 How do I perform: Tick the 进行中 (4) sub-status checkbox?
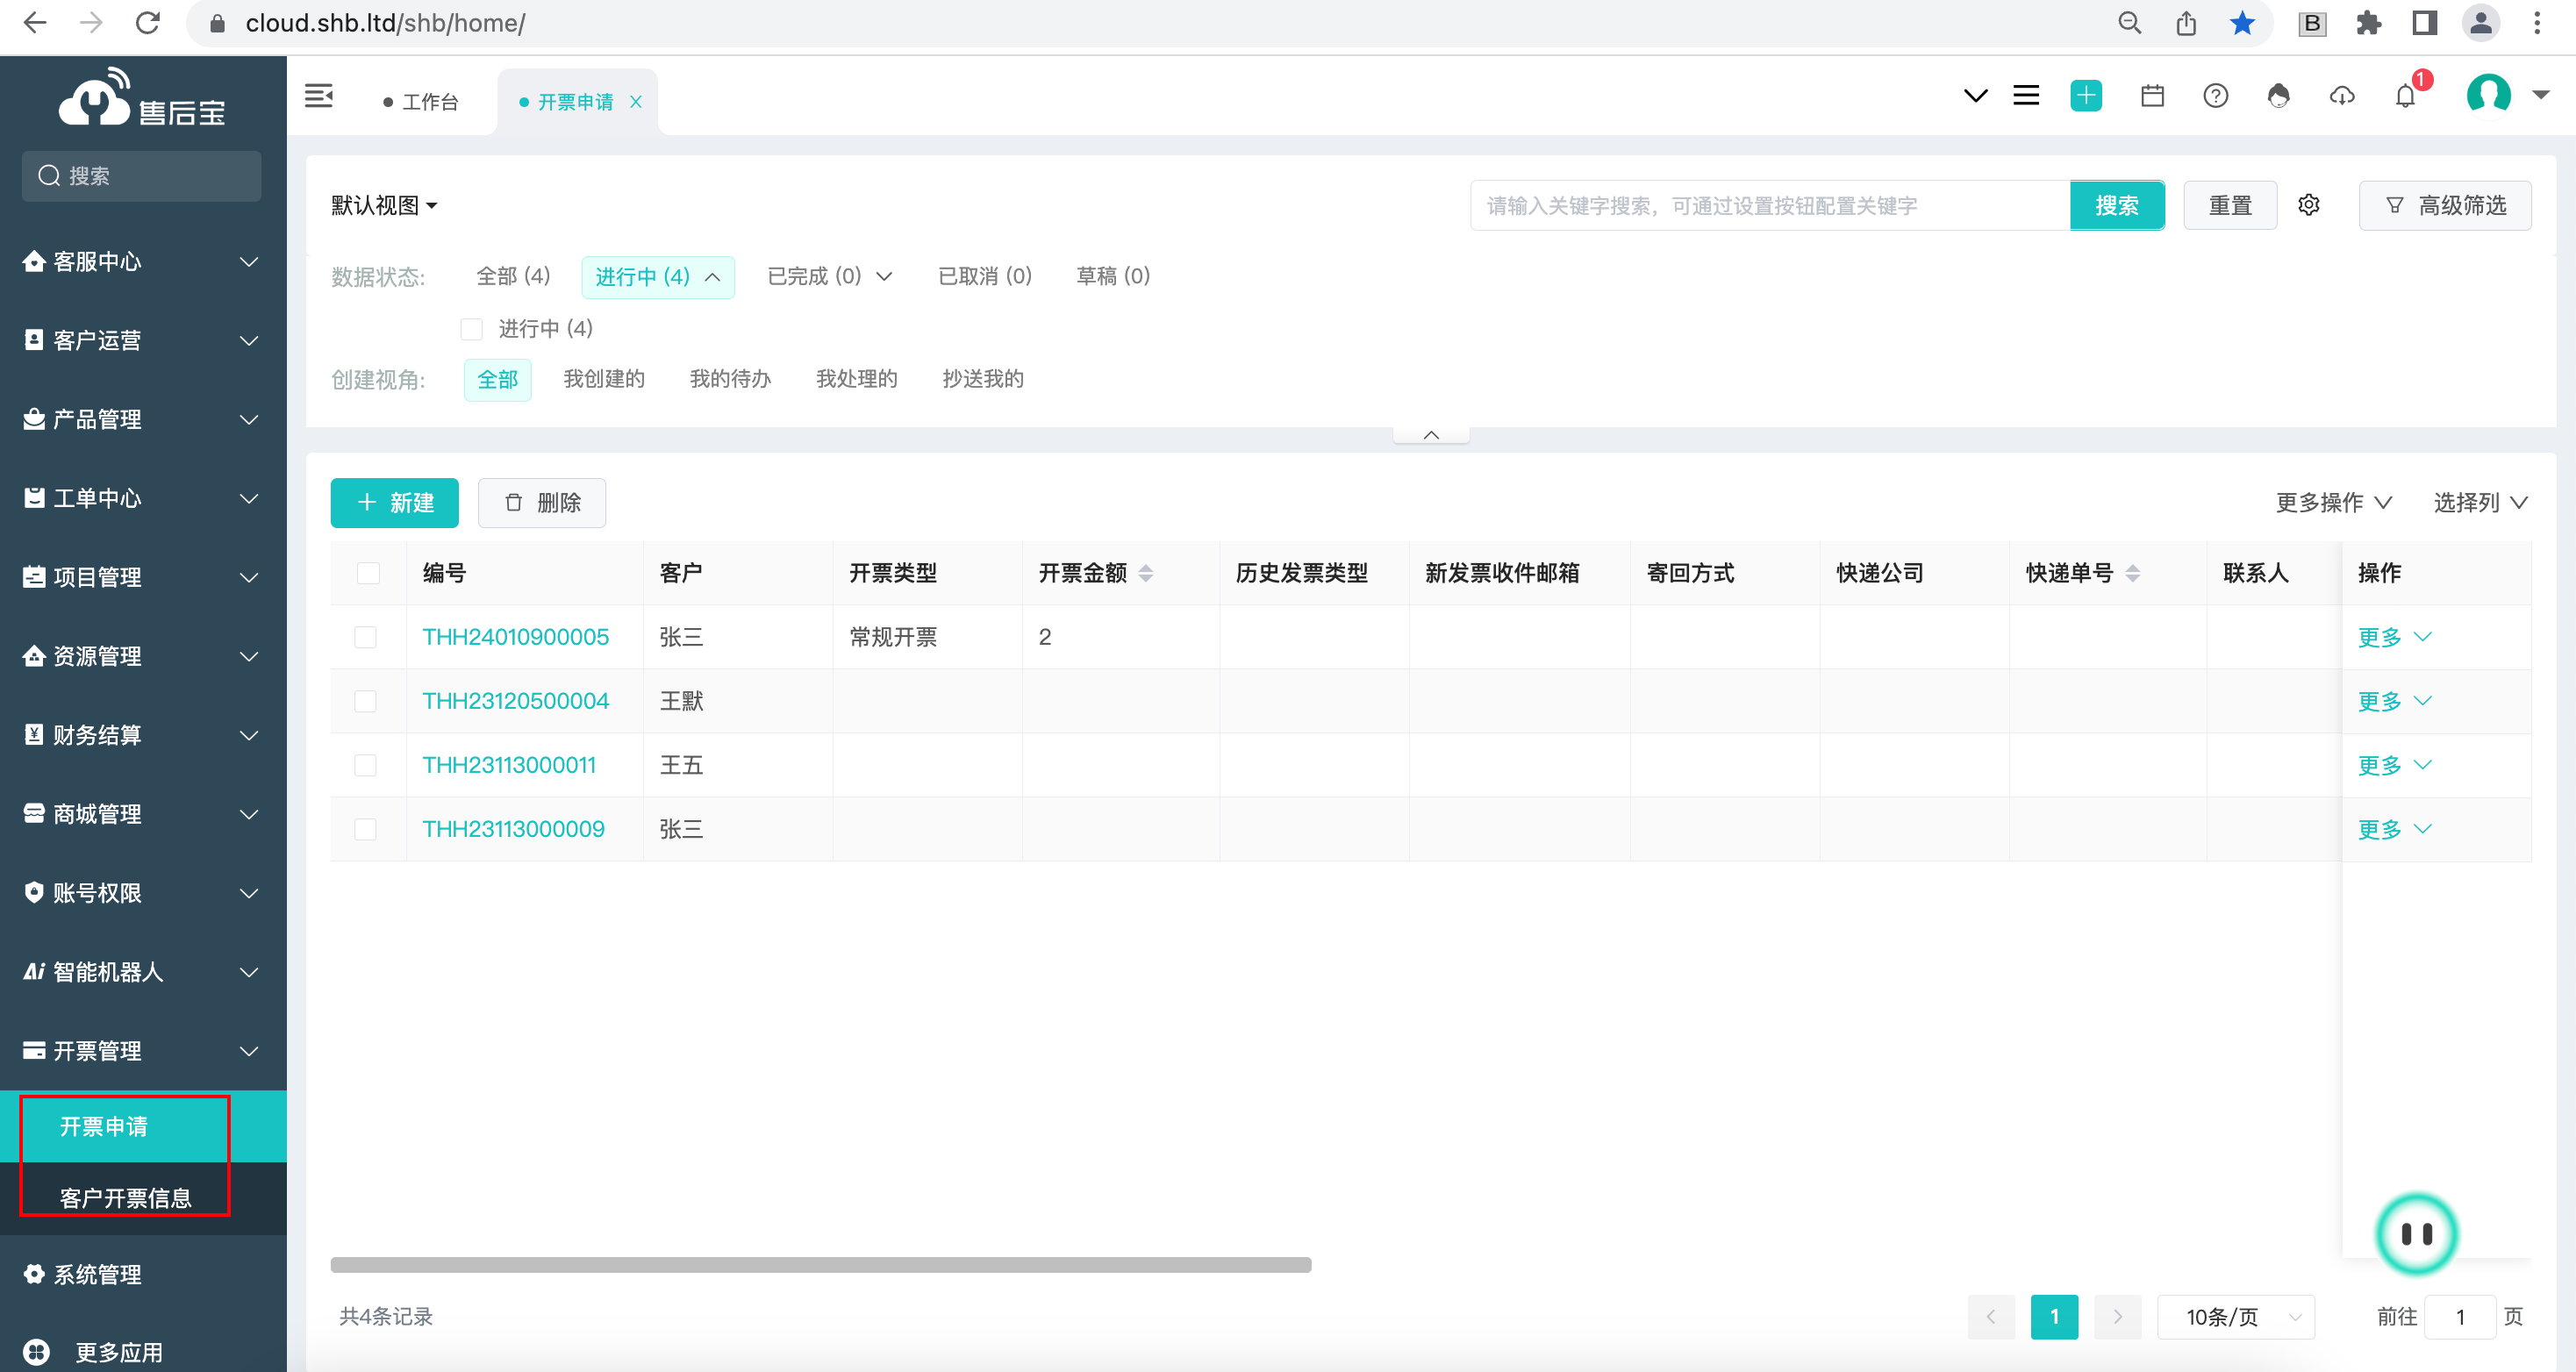(471, 329)
